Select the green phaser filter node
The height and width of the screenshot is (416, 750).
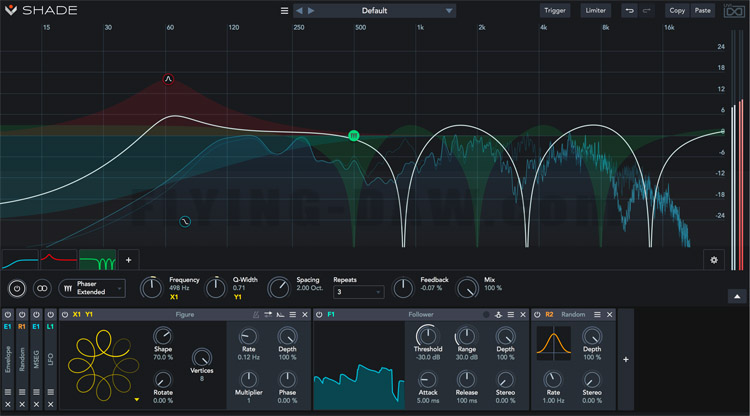click(353, 136)
